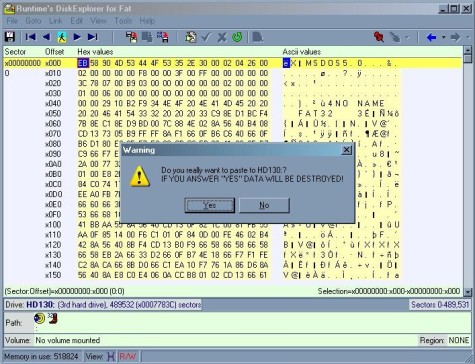Click the green refresh circle icon
Viewport: 475px width, 364px height.
click(x=237, y=37)
